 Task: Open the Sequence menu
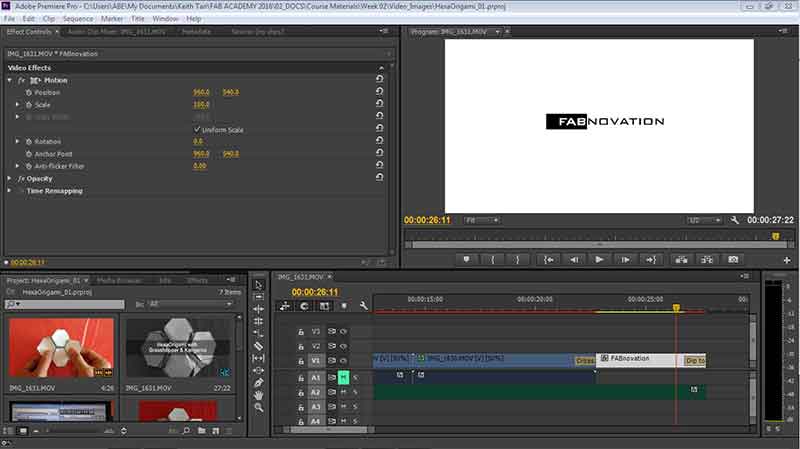point(78,19)
